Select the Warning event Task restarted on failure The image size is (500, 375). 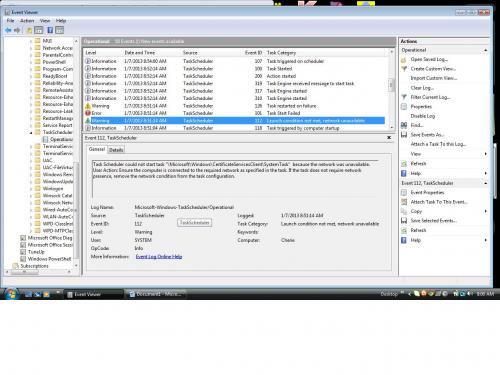point(235,106)
